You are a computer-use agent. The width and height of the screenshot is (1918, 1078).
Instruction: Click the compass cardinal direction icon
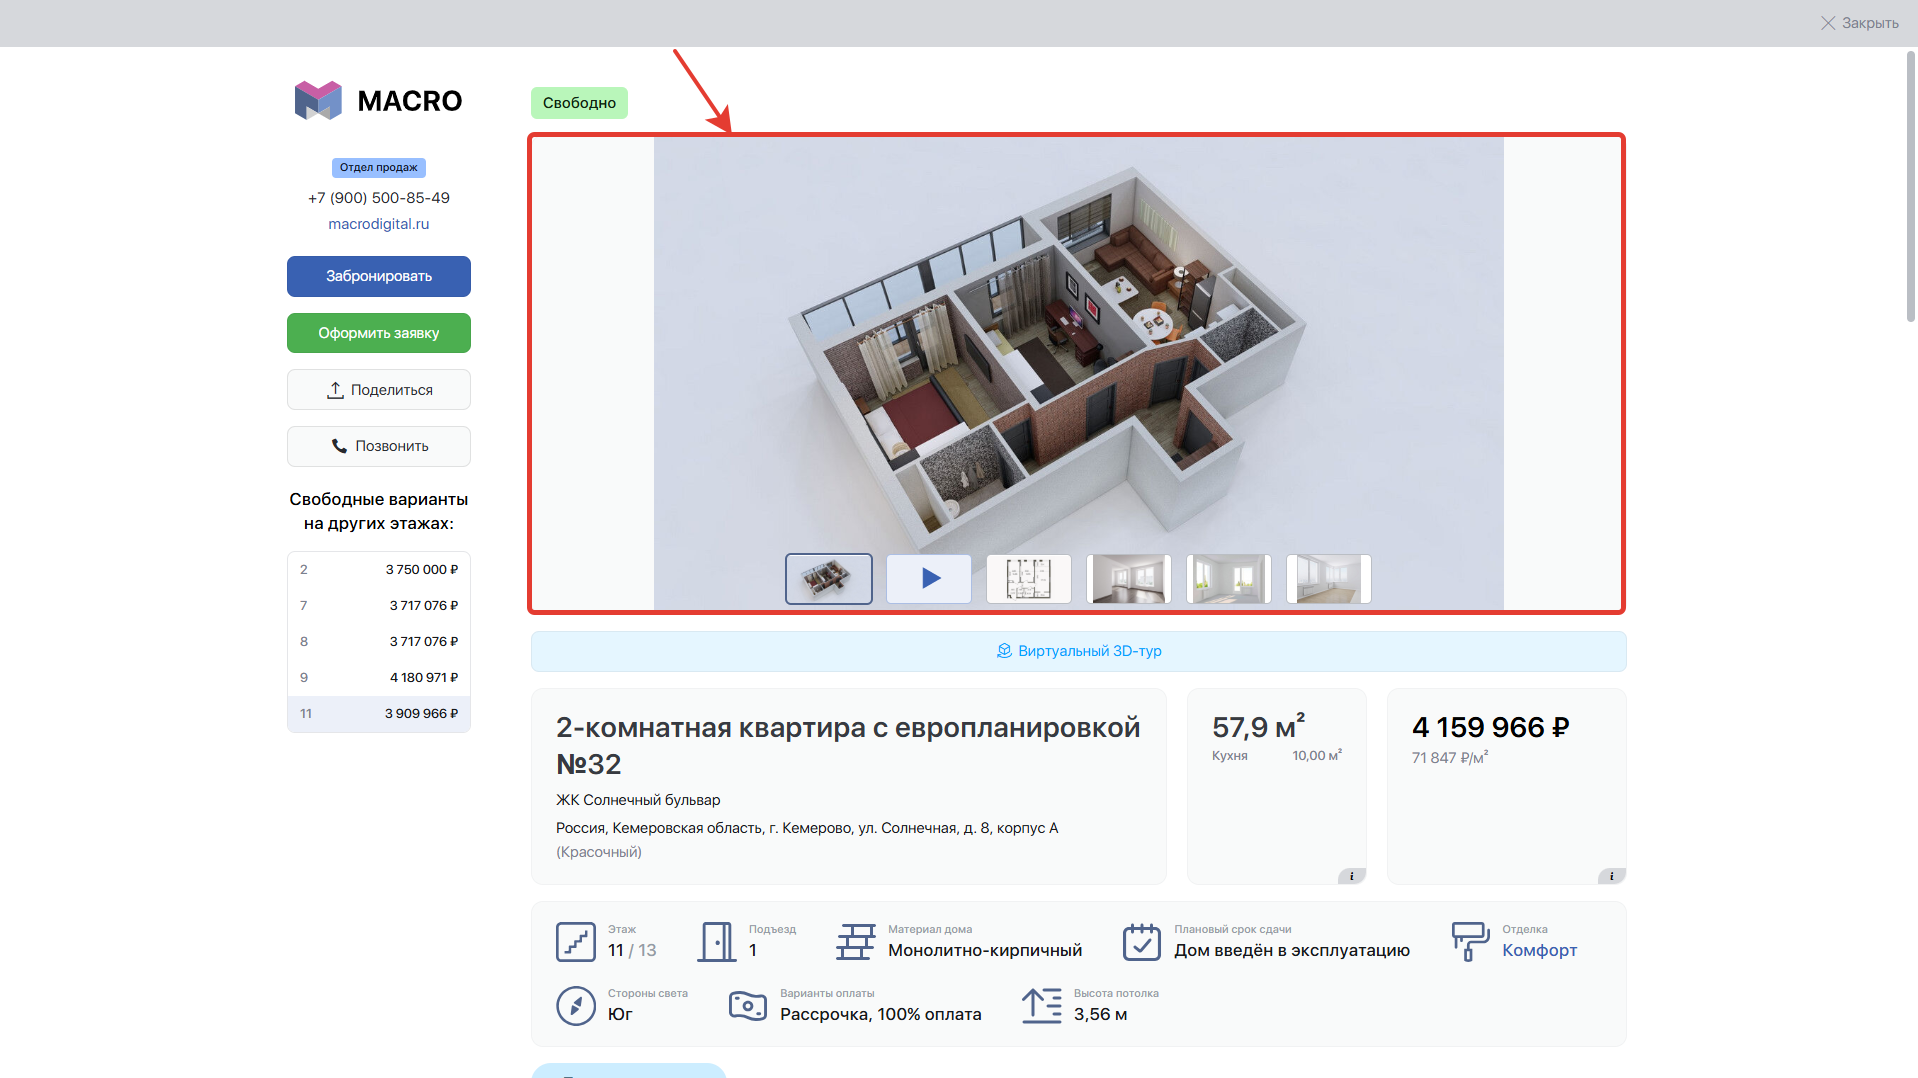coord(576,1006)
